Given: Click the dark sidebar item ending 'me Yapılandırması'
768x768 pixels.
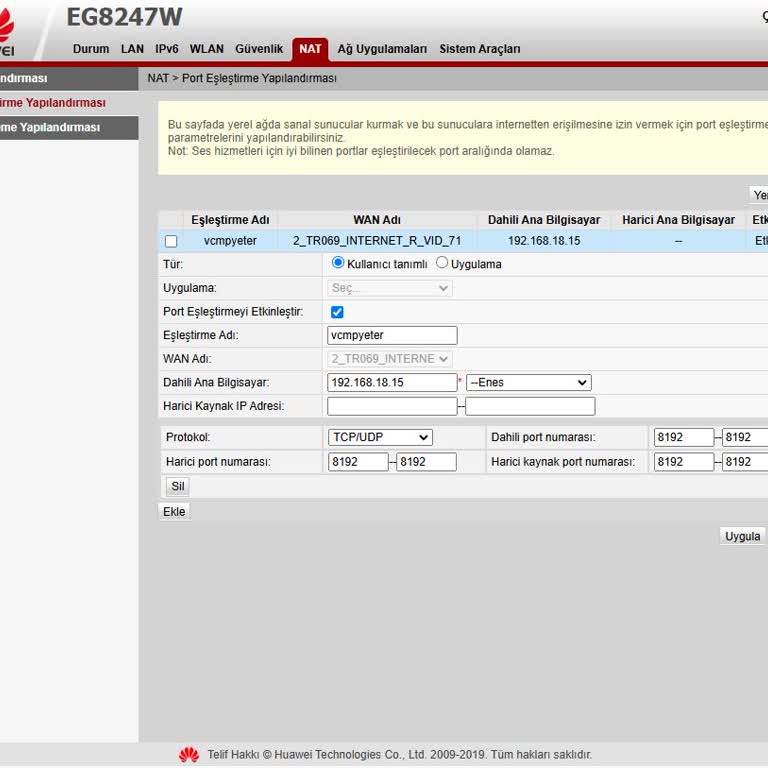Looking at the screenshot, I should 69,128.
